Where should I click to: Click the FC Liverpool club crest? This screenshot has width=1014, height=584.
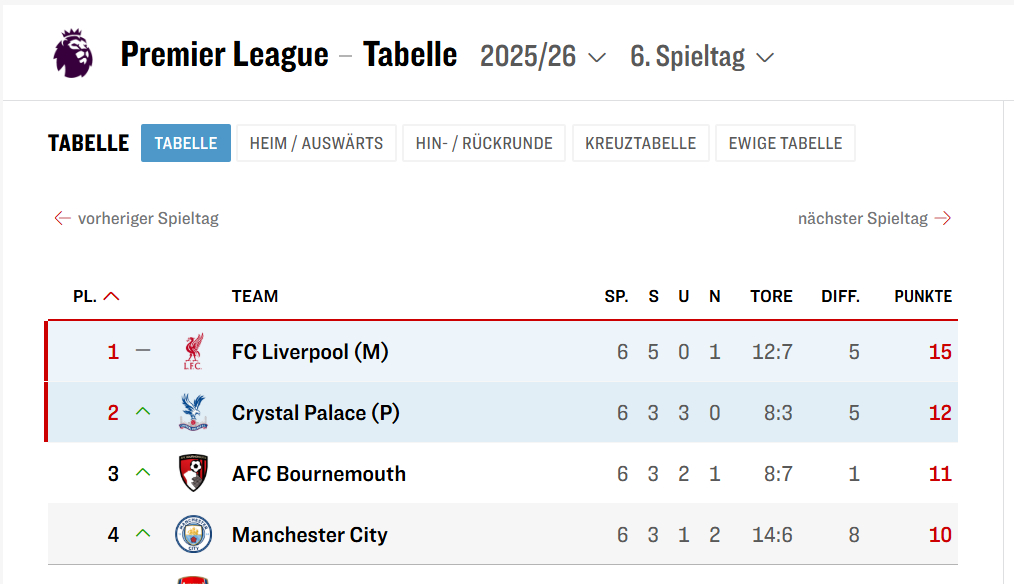click(193, 352)
